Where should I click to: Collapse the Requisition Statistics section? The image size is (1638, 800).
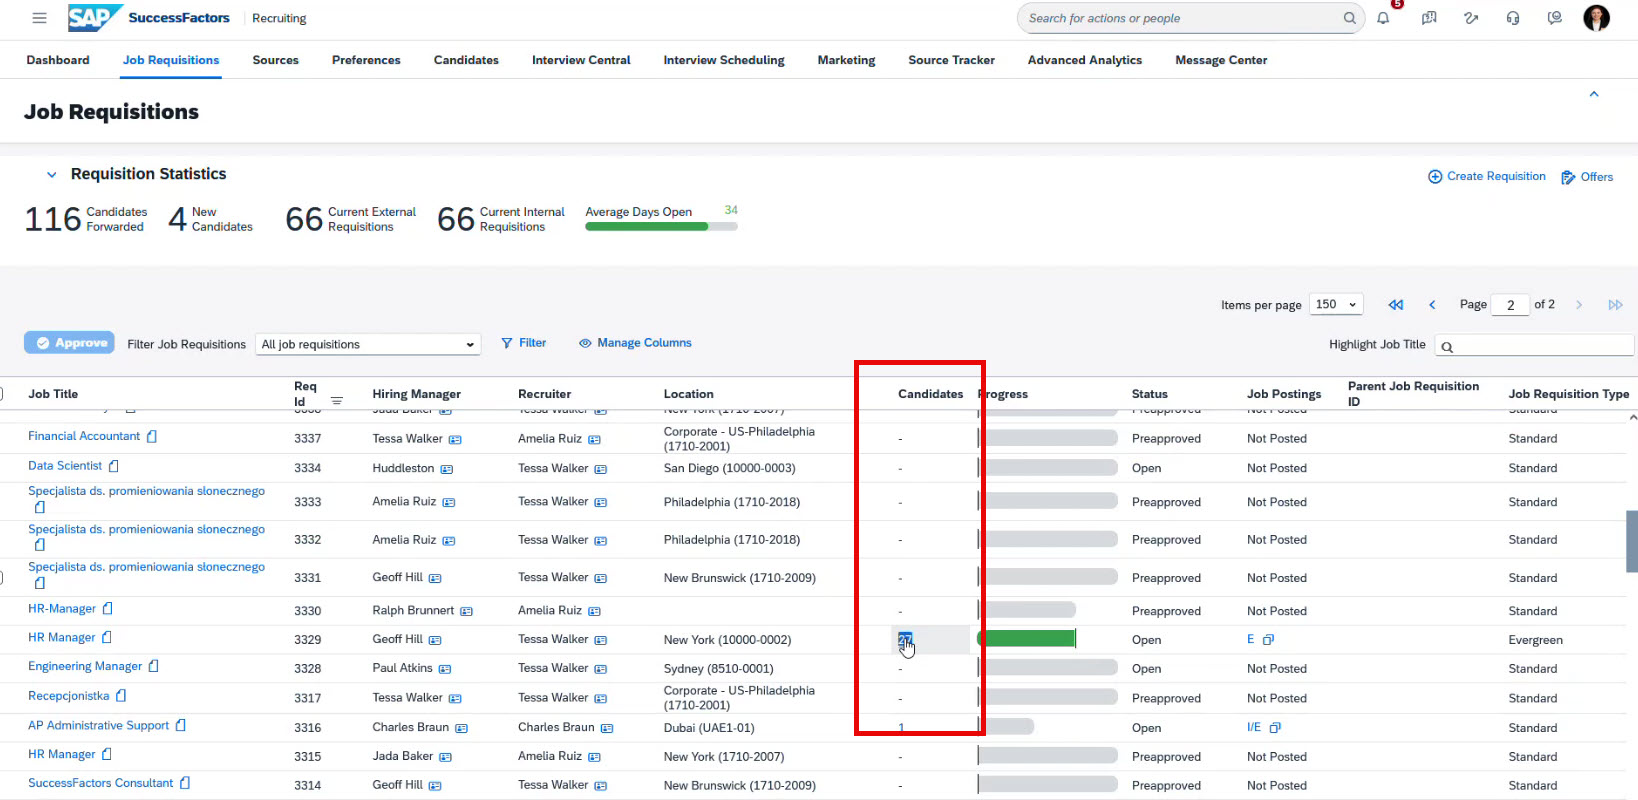52,175
